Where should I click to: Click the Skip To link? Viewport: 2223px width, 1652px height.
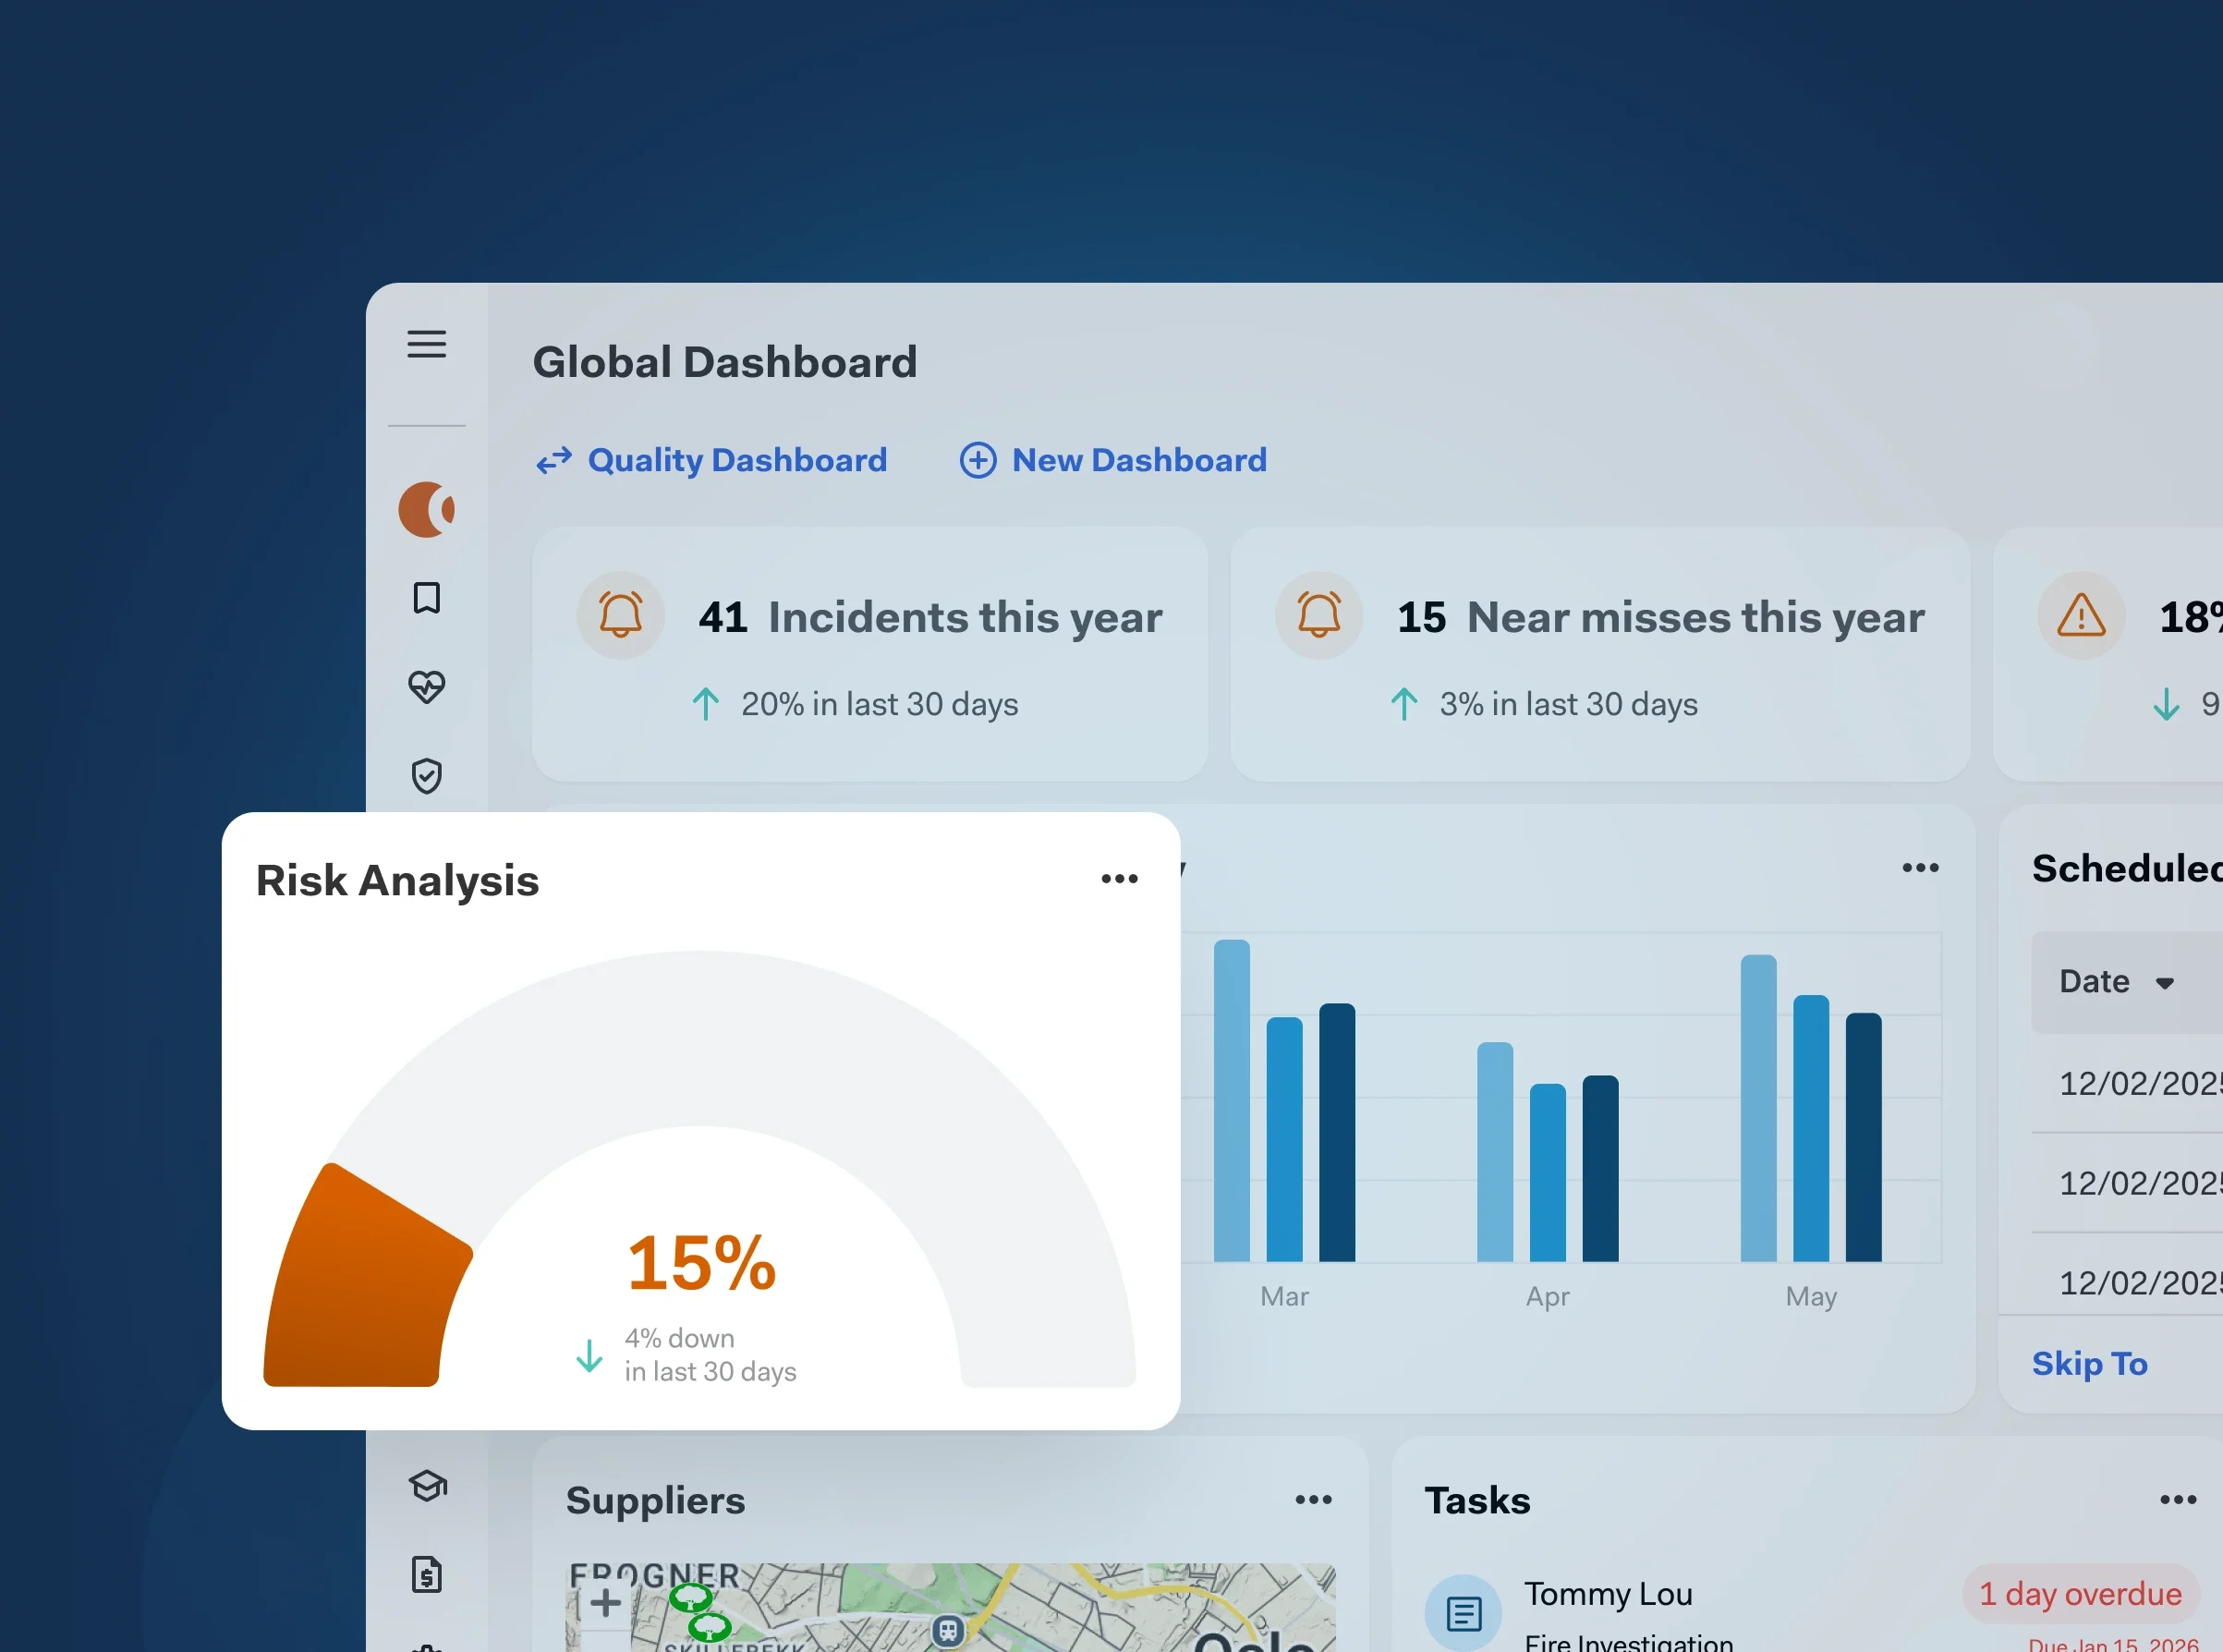point(2089,1363)
